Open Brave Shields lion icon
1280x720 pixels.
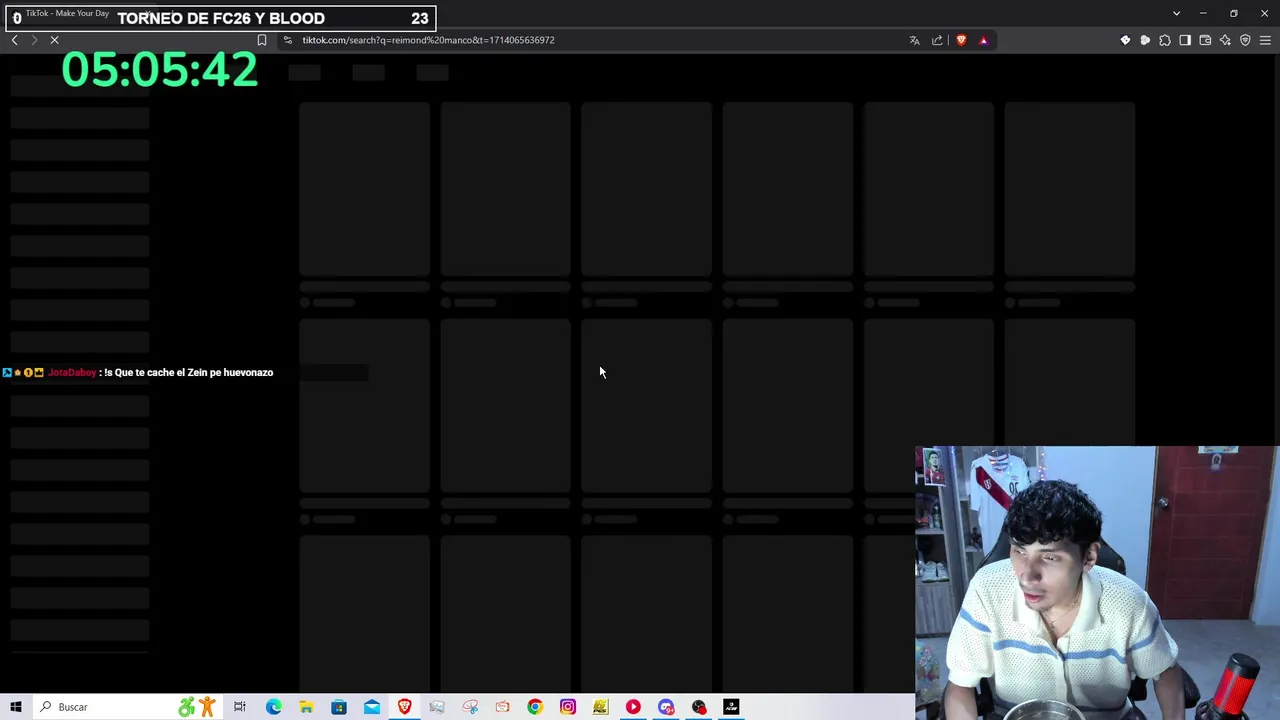[961, 40]
